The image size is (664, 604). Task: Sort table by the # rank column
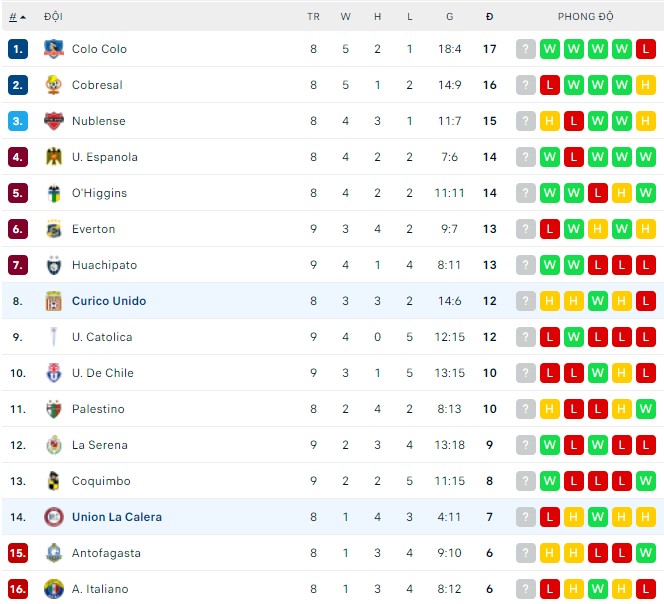17,17
